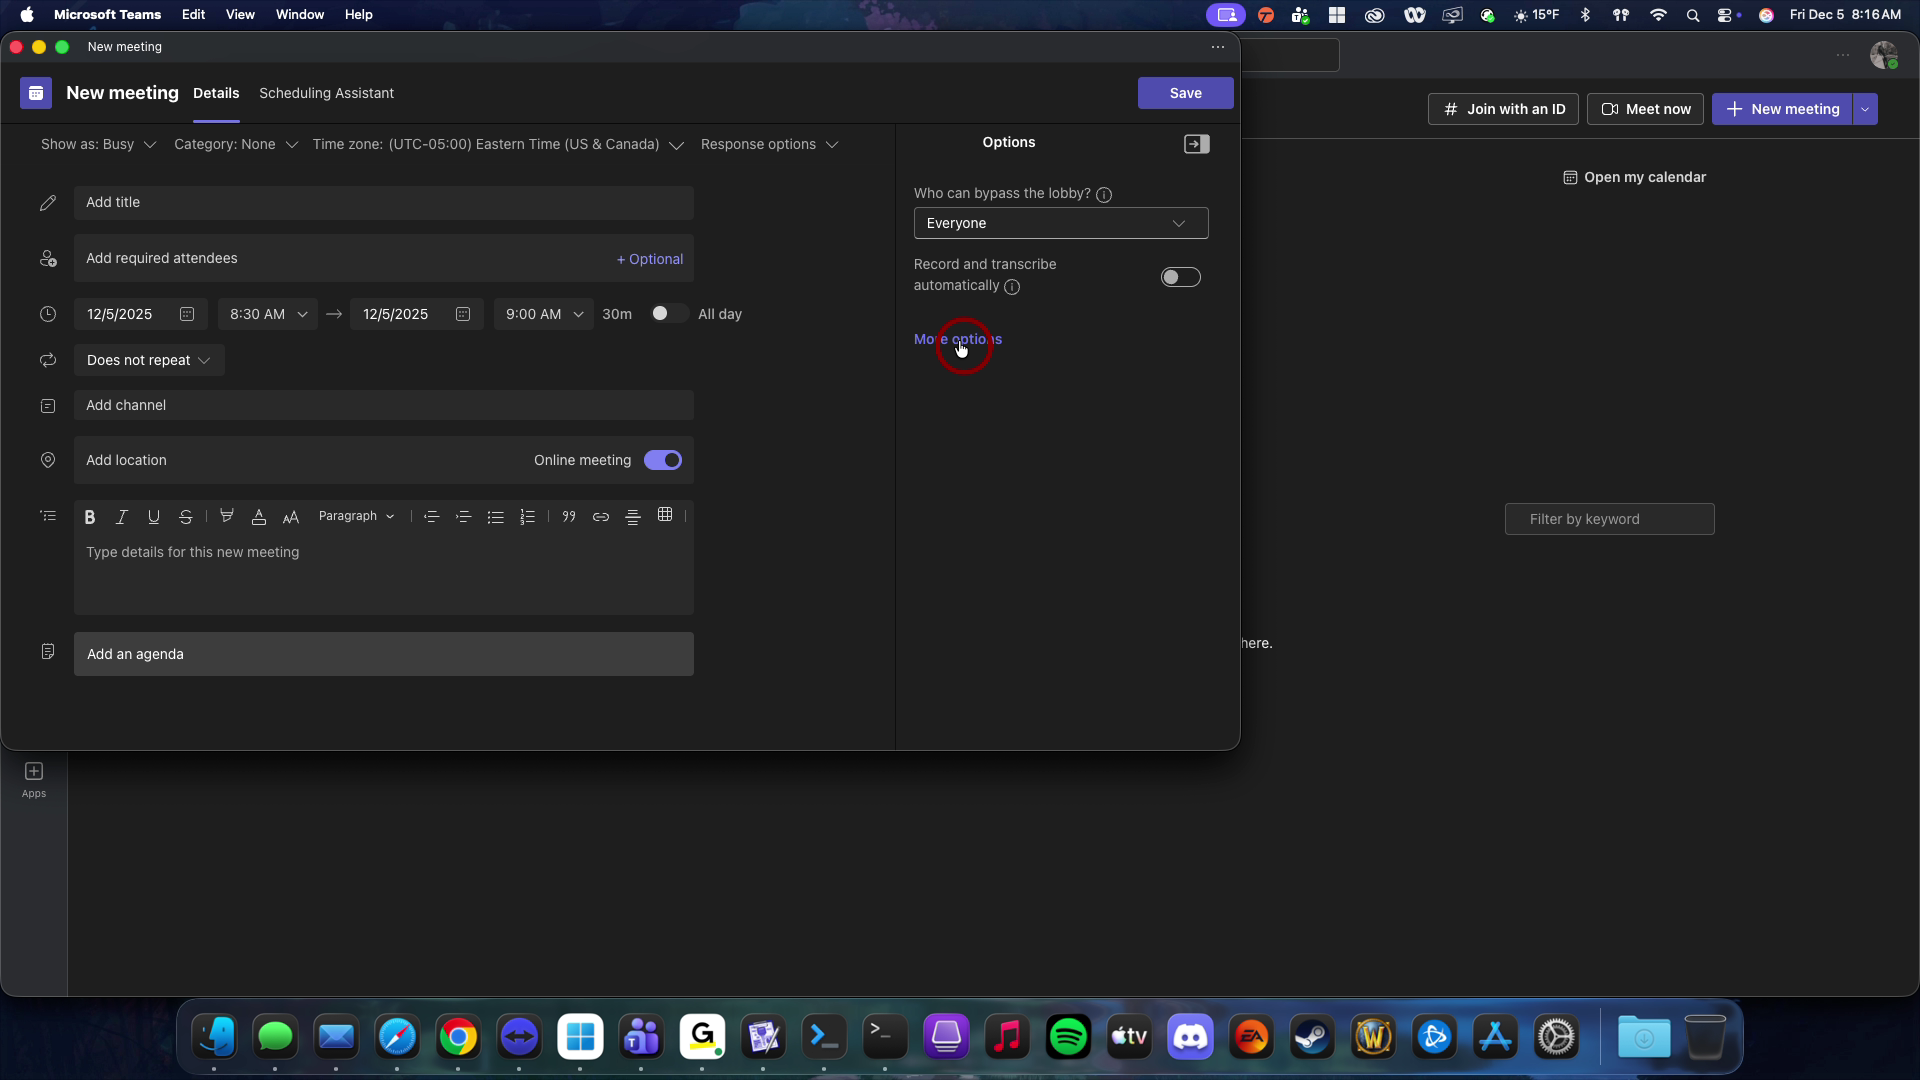Disable the Online meeting toggle
Image resolution: width=1920 pixels, height=1080 pixels.
point(663,460)
